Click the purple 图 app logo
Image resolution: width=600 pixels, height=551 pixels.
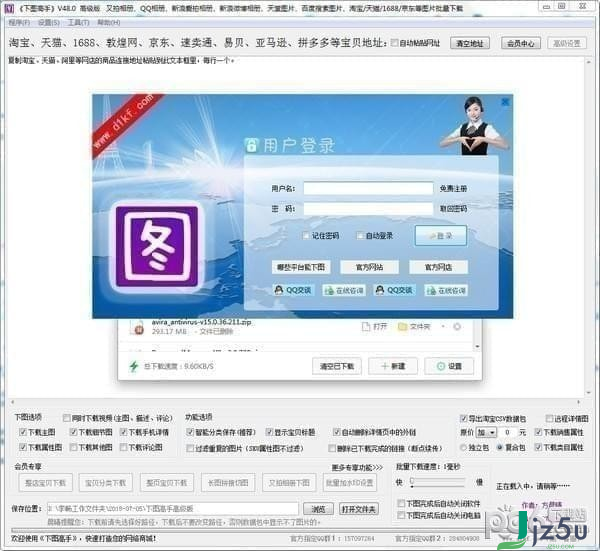point(157,246)
